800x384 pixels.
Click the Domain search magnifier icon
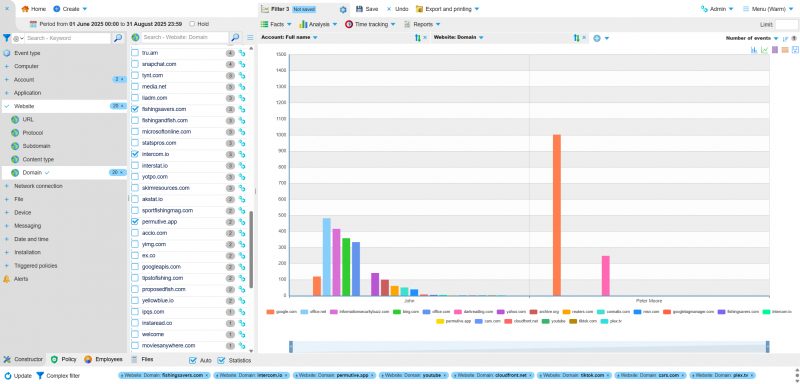click(235, 37)
